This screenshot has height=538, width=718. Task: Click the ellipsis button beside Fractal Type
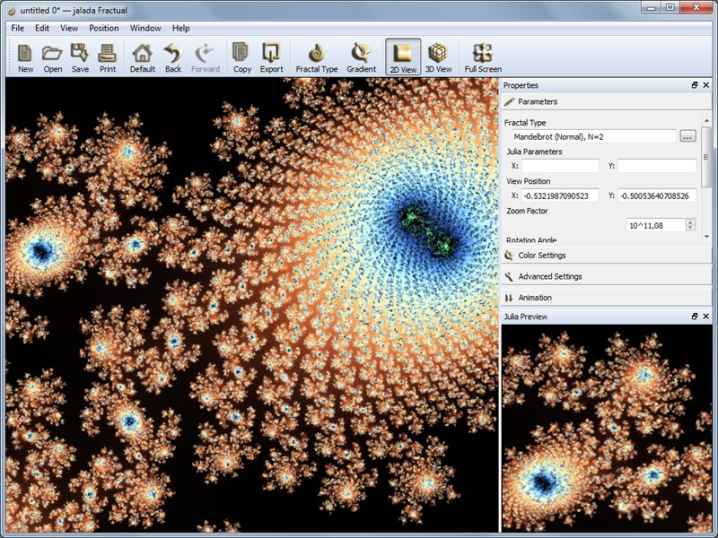[x=687, y=136]
